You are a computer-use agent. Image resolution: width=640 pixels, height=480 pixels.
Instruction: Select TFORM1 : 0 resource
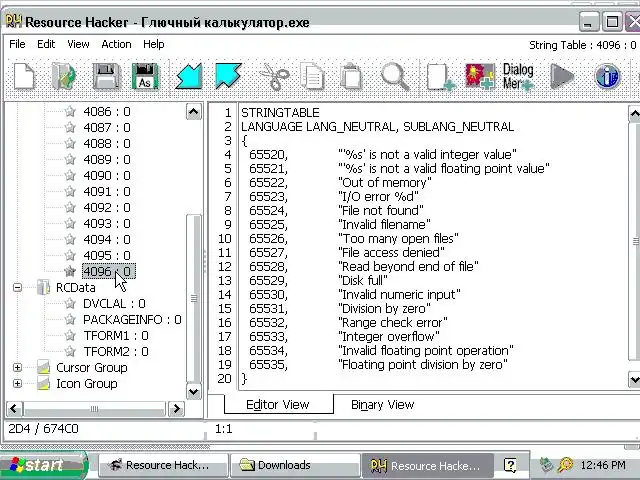[116, 336]
